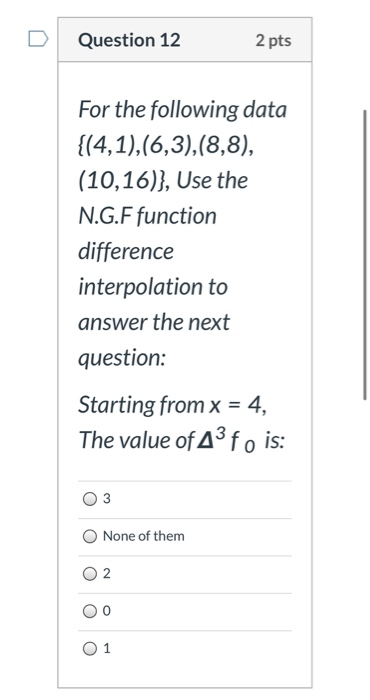
Task: Click the word "difference" in the prompt
Action: point(126,251)
